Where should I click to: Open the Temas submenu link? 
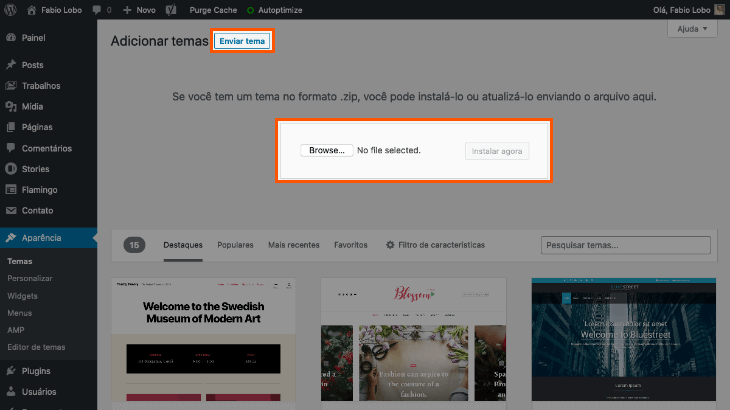(20, 261)
